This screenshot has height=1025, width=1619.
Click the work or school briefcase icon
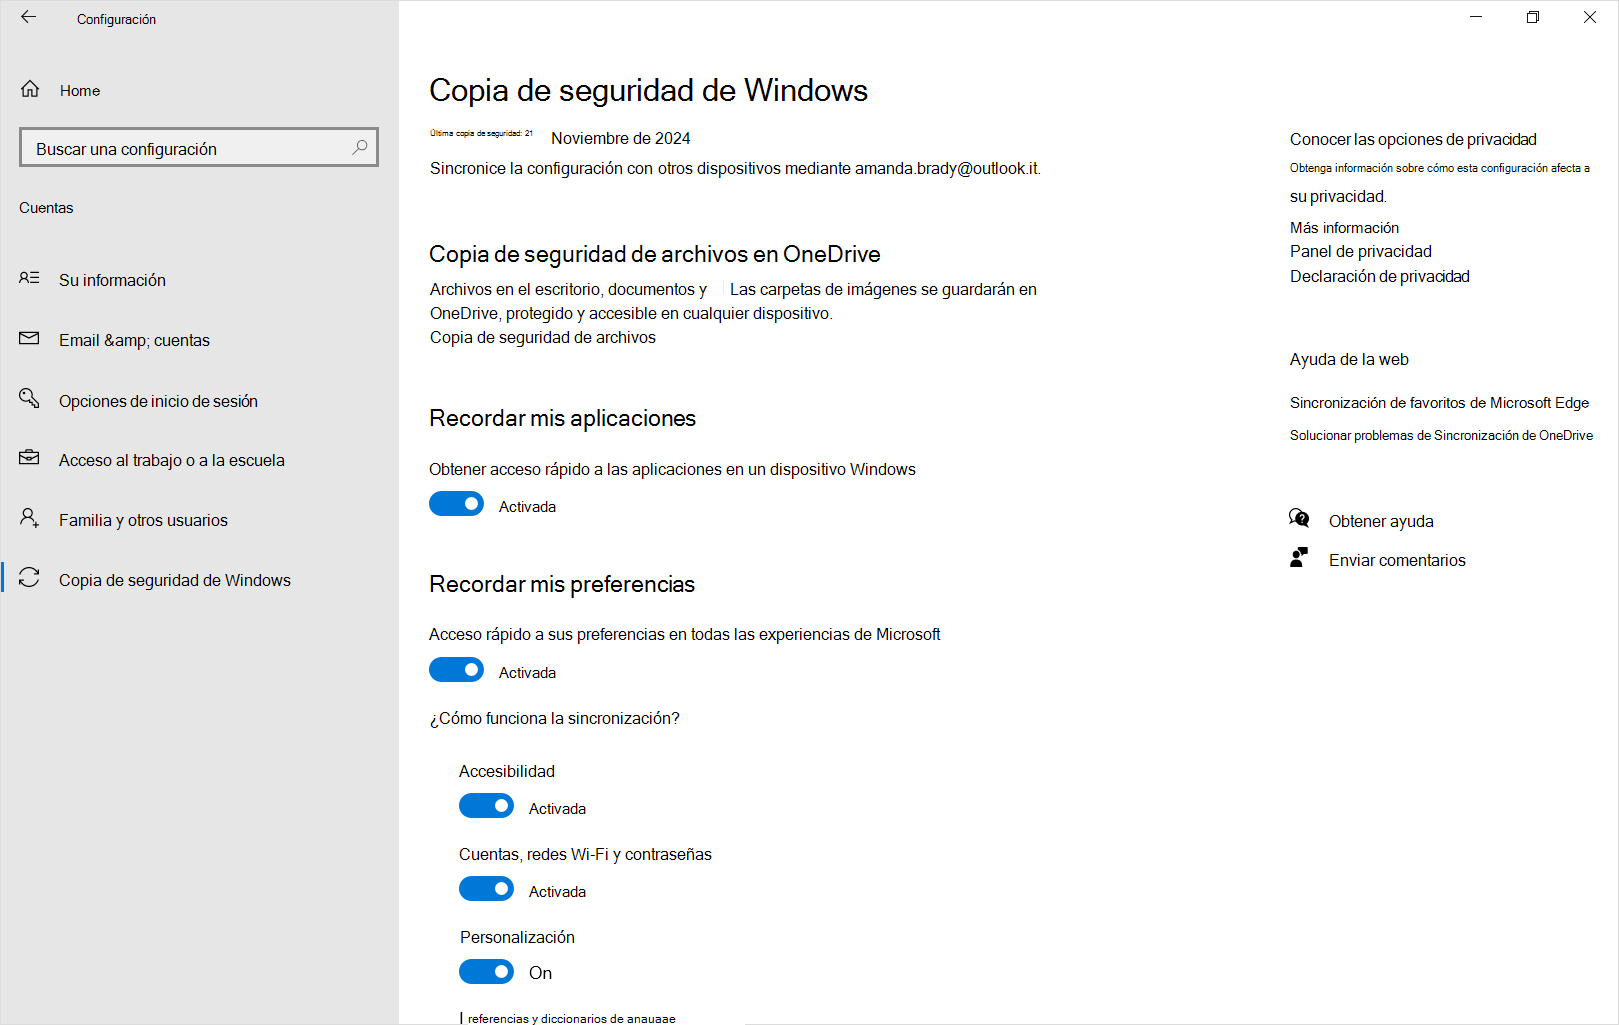pos(29,458)
